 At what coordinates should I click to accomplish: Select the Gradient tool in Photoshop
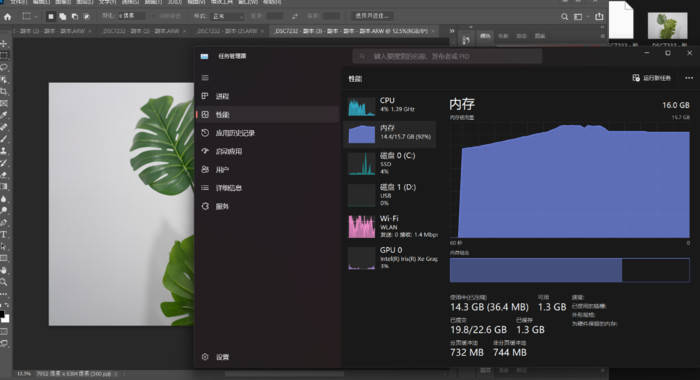click(x=4, y=186)
